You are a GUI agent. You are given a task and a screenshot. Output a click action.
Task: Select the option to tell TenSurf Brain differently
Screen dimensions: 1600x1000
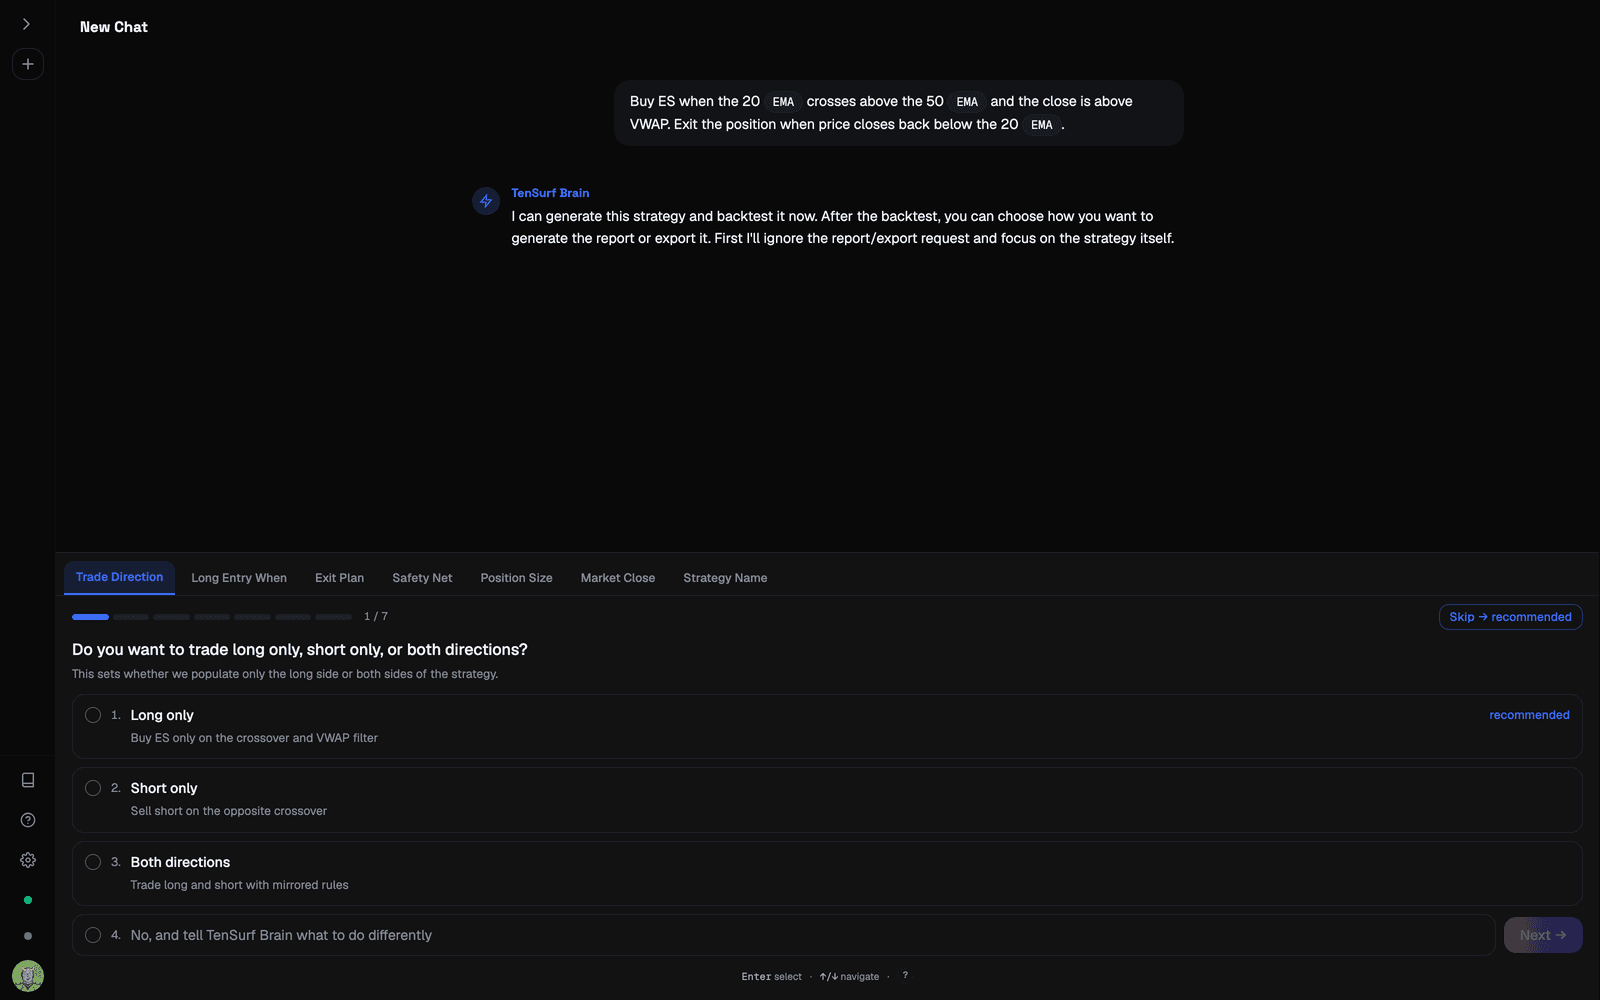coord(783,935)
